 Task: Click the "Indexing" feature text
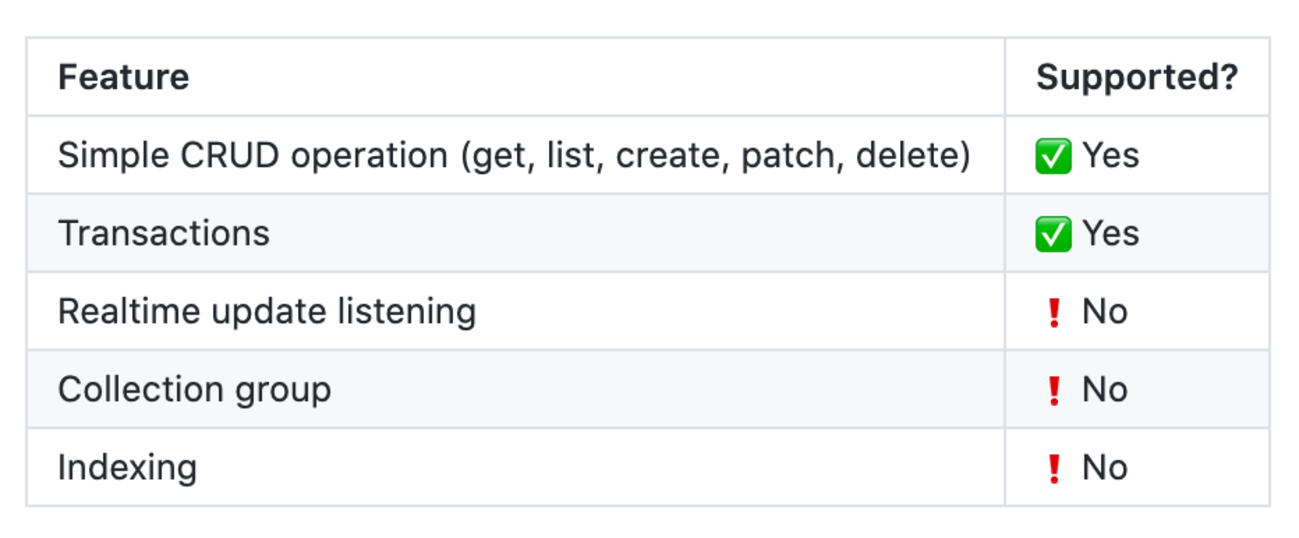pyautogui.click(x=127, y=468)
